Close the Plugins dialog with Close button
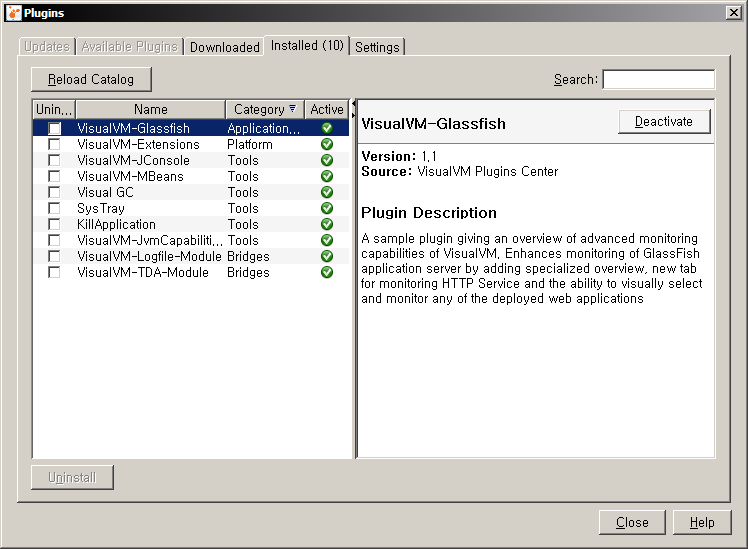748x549 pixels. point(632,523)
